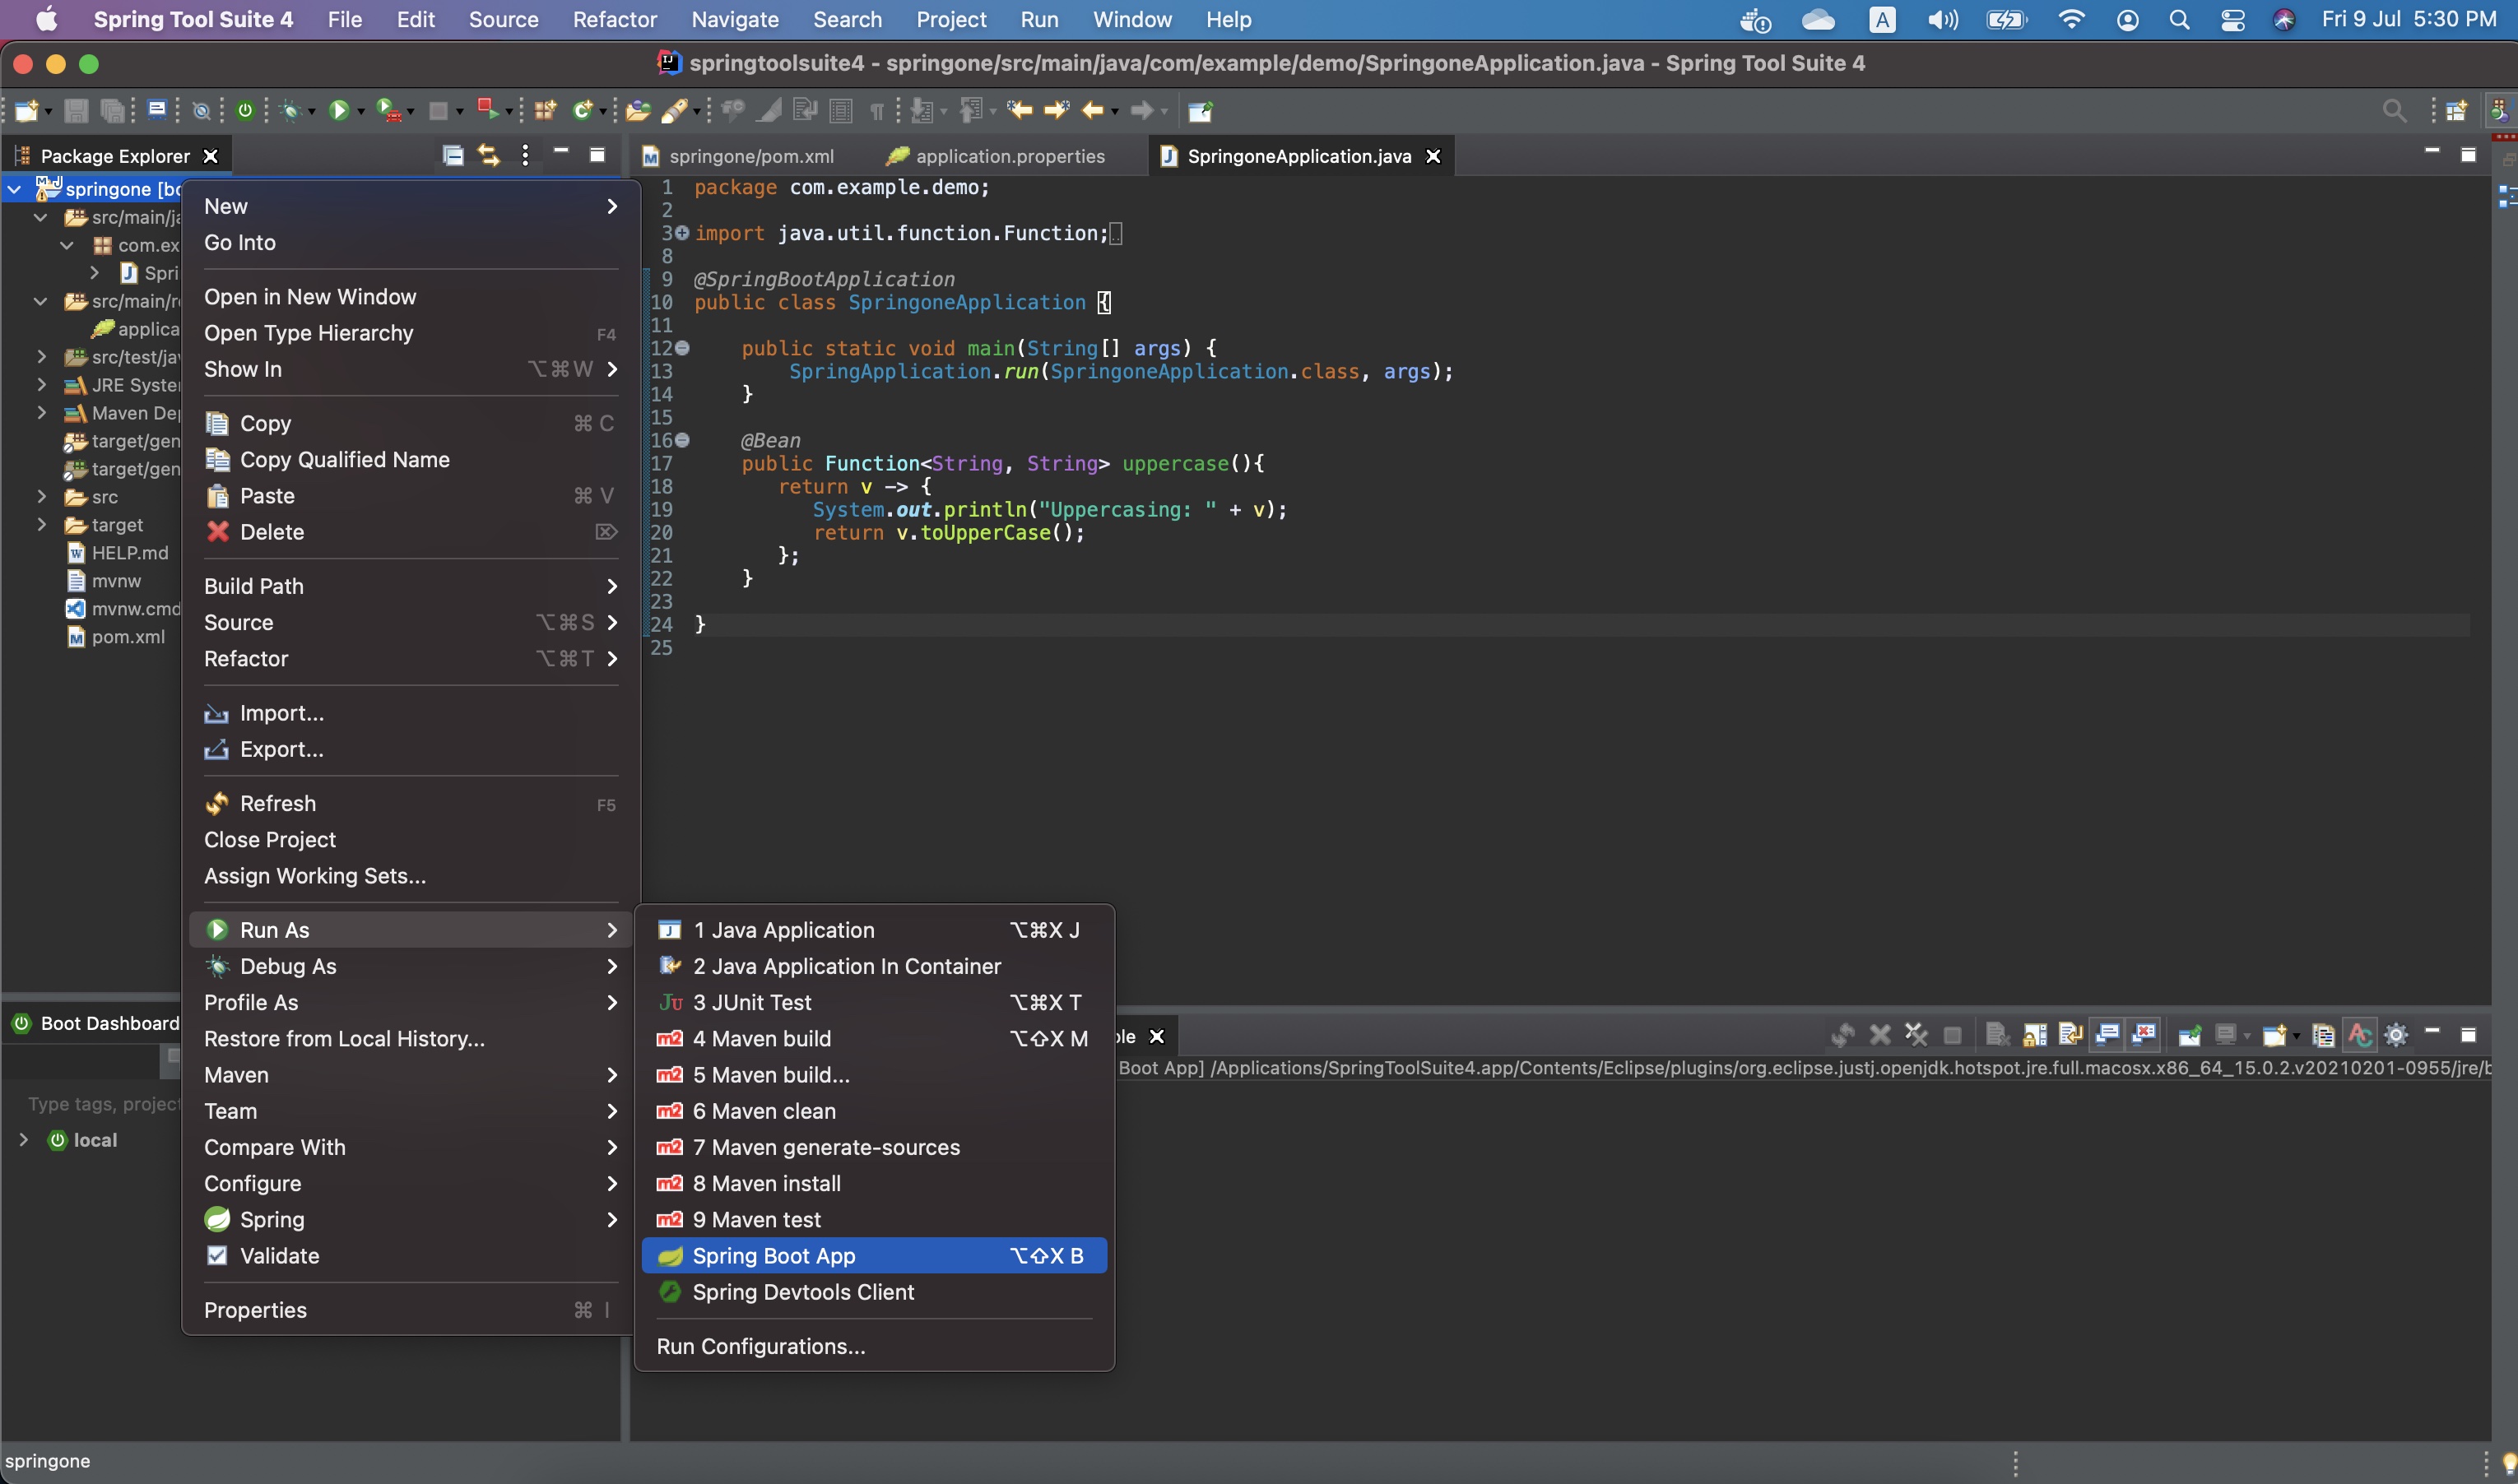
Task: Expand the local node in Boot Dashboard
Action: coord(23,1140)
